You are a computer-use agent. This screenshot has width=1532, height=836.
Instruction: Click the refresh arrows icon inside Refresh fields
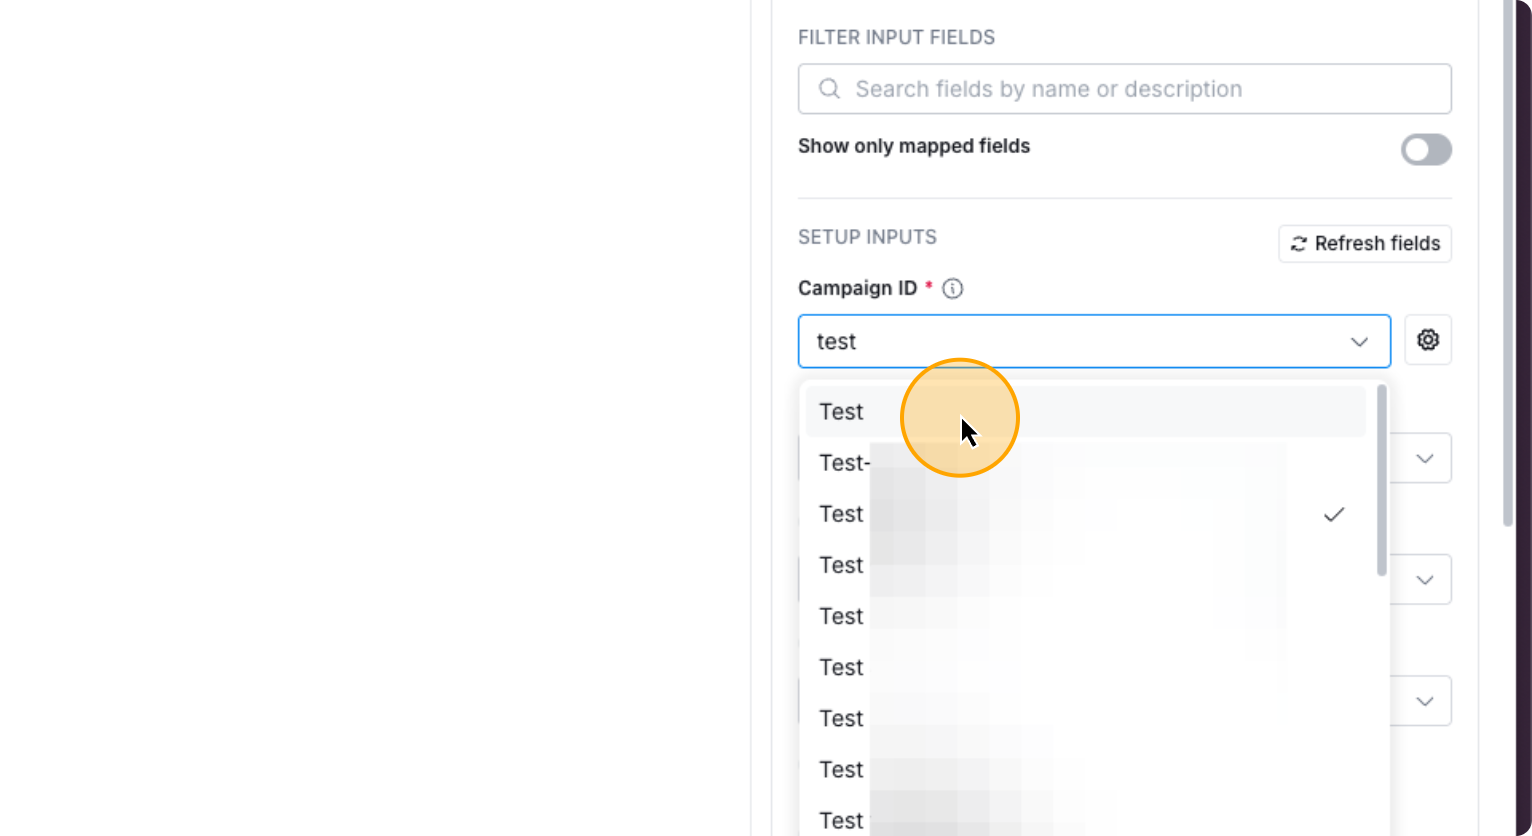[x=1300, y=243]
